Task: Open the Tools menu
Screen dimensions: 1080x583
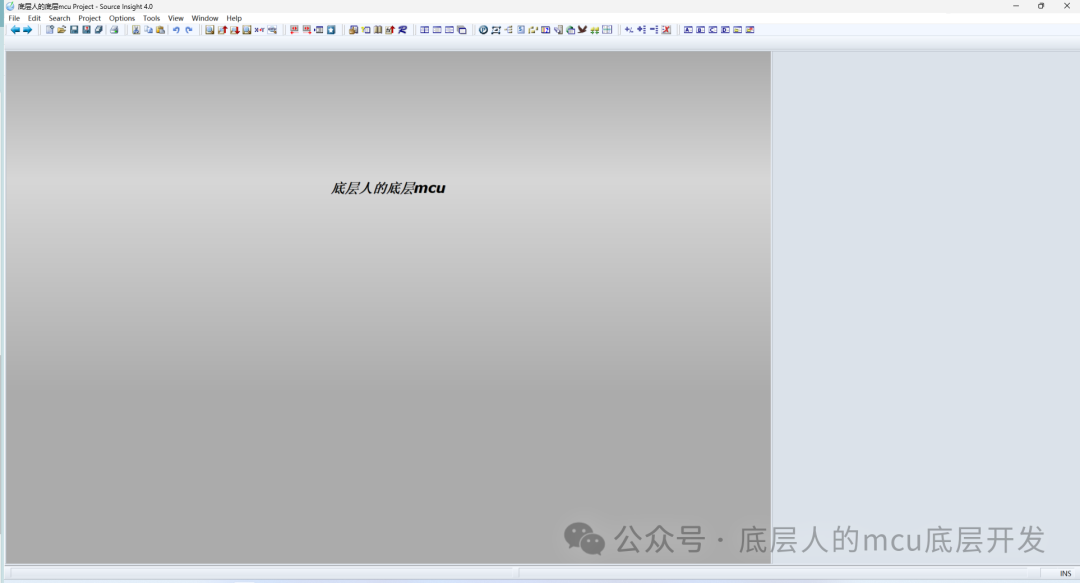Action: click(151, 18)
